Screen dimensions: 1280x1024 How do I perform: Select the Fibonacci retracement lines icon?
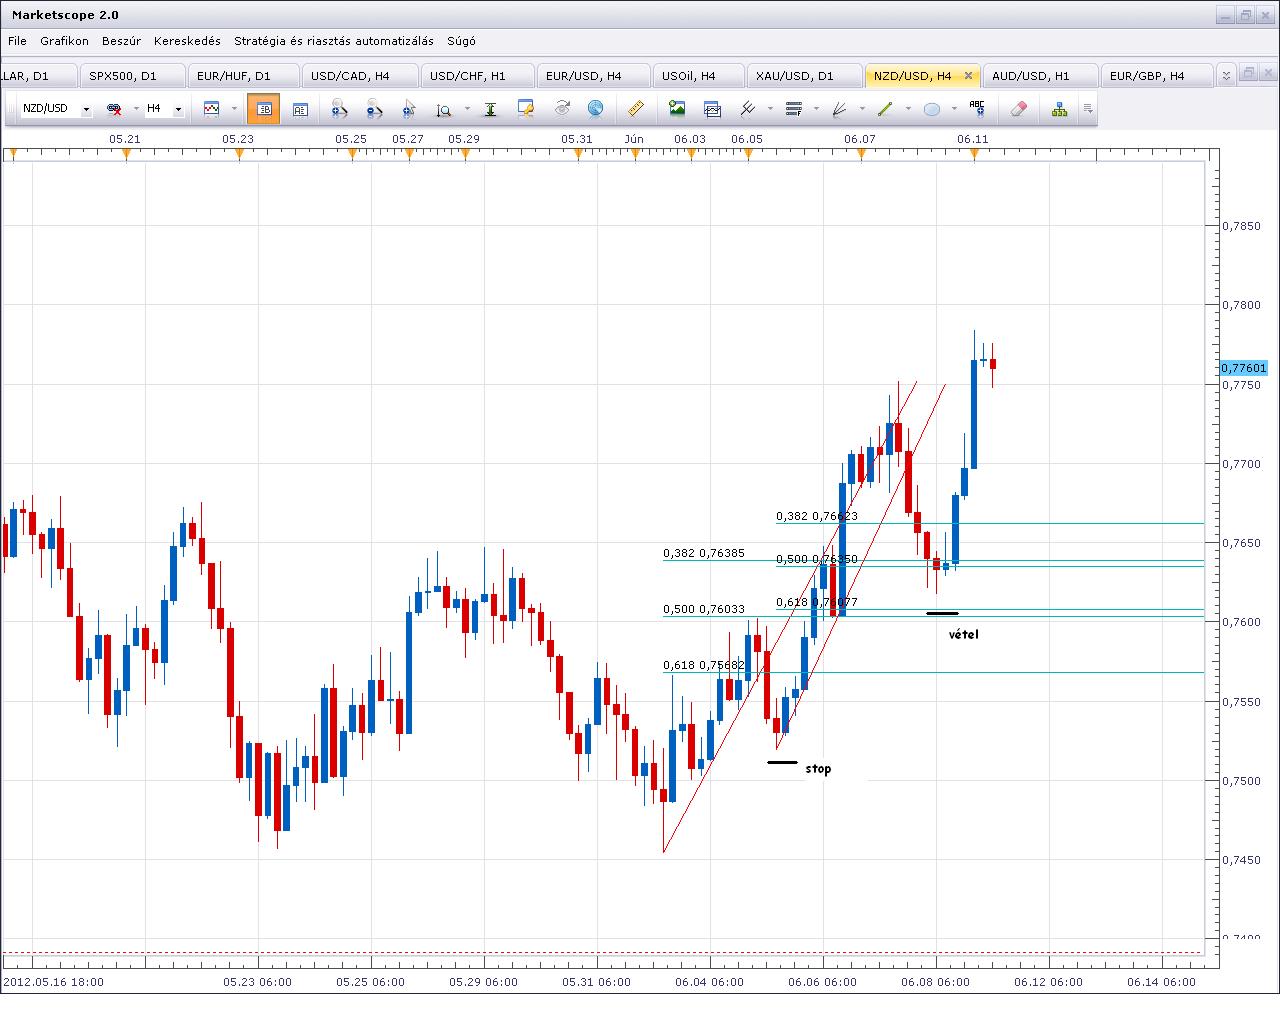click(794, 109)
